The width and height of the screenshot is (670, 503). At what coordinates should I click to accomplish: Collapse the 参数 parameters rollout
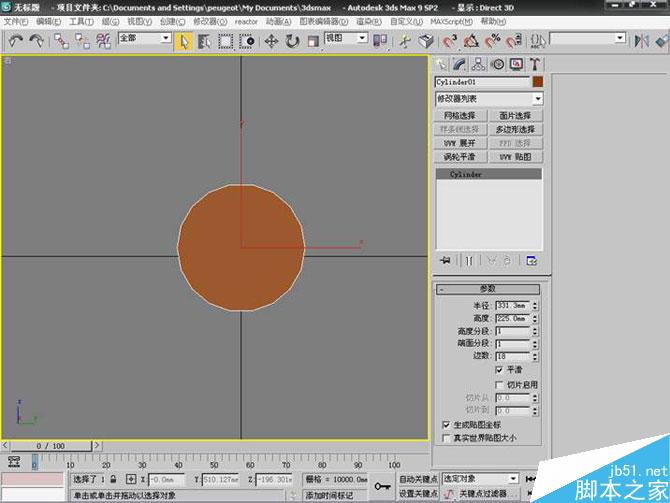pyautogui.click(x=488, y=289)
